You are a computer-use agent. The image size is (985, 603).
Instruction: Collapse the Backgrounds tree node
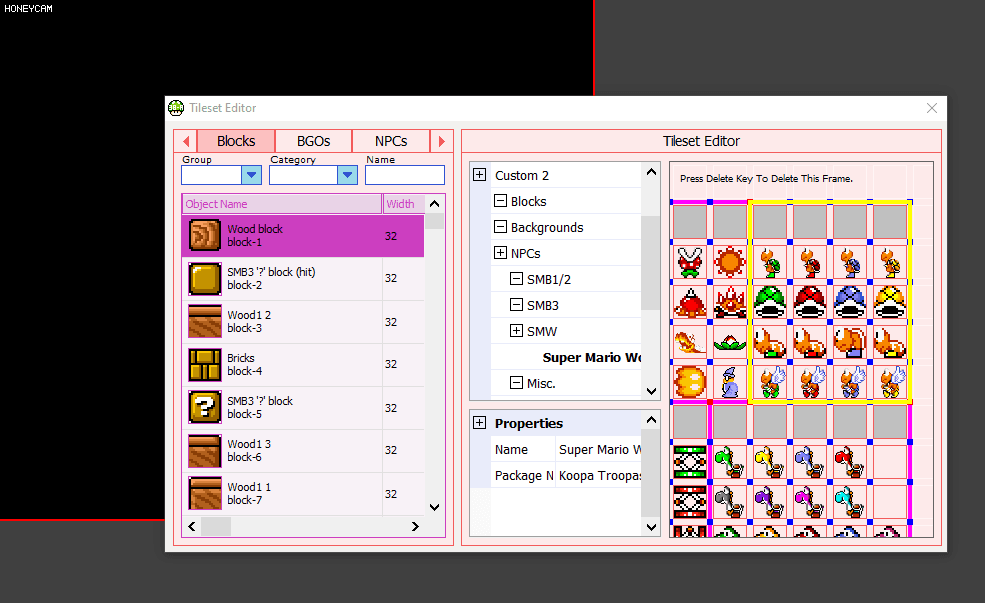tap(500, 227)
